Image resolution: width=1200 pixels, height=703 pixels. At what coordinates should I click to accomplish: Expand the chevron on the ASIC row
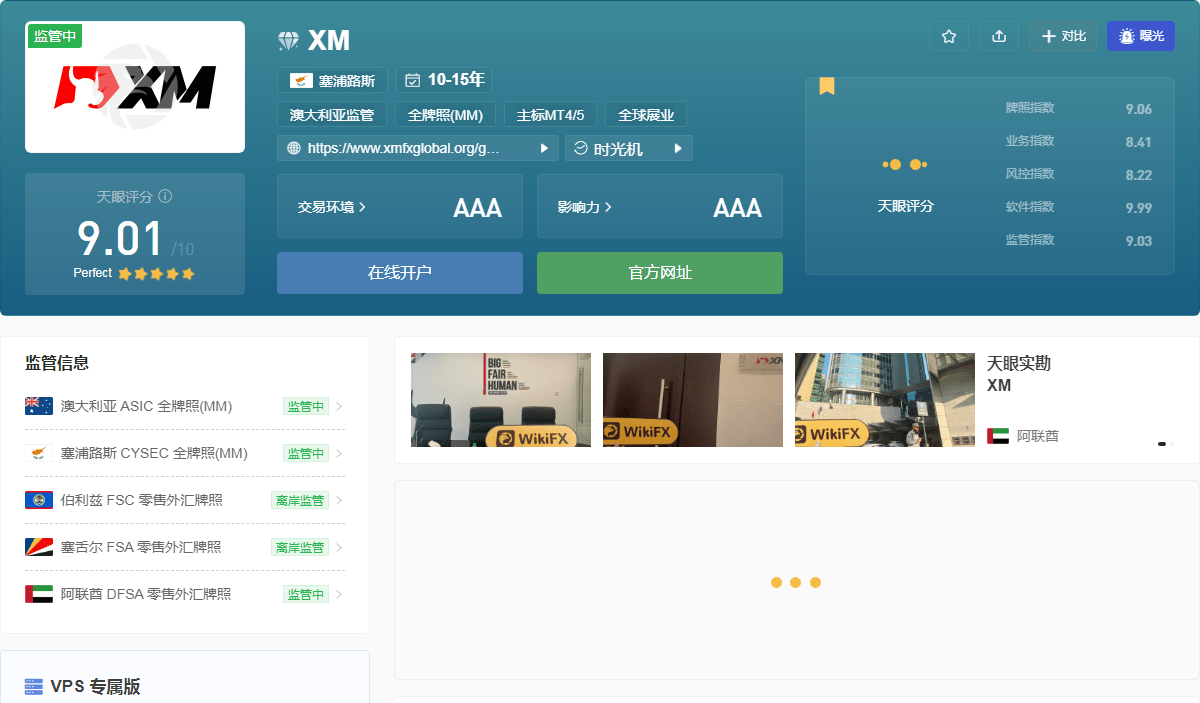[x=339, y=406]
